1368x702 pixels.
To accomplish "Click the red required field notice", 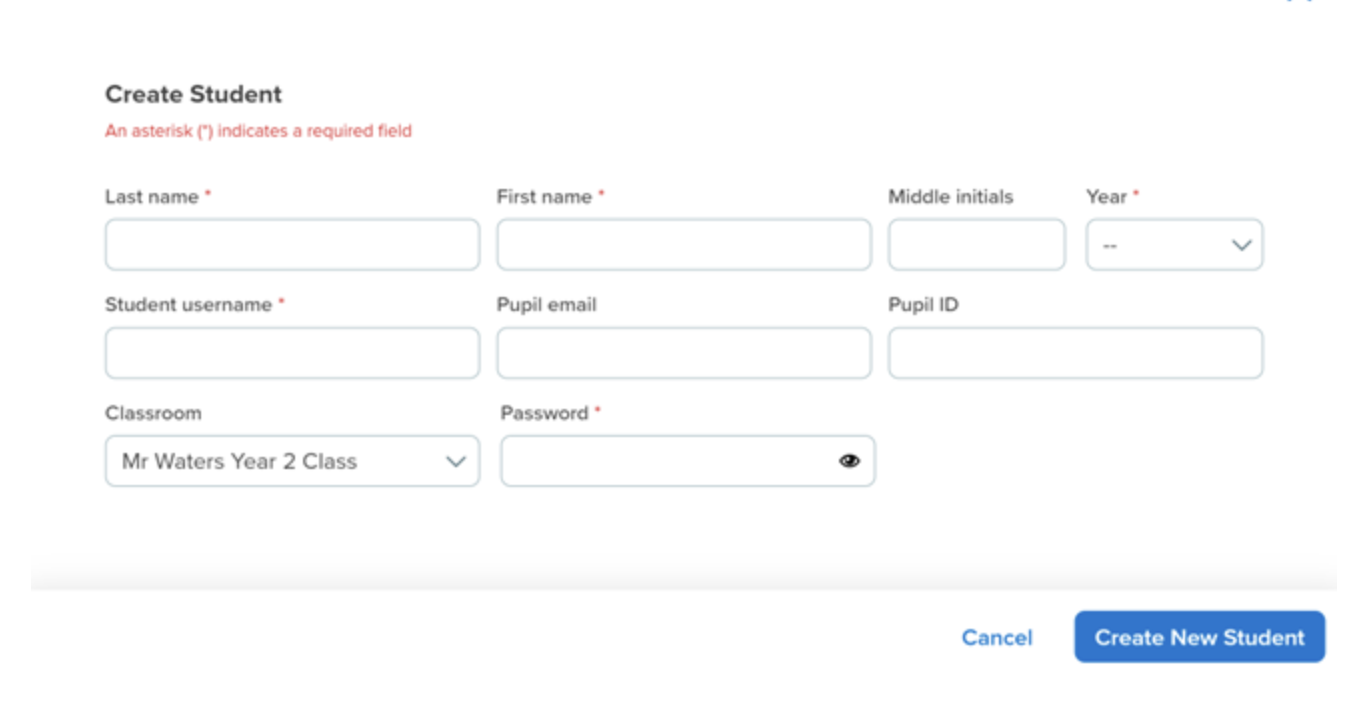I will click(258, 131).
